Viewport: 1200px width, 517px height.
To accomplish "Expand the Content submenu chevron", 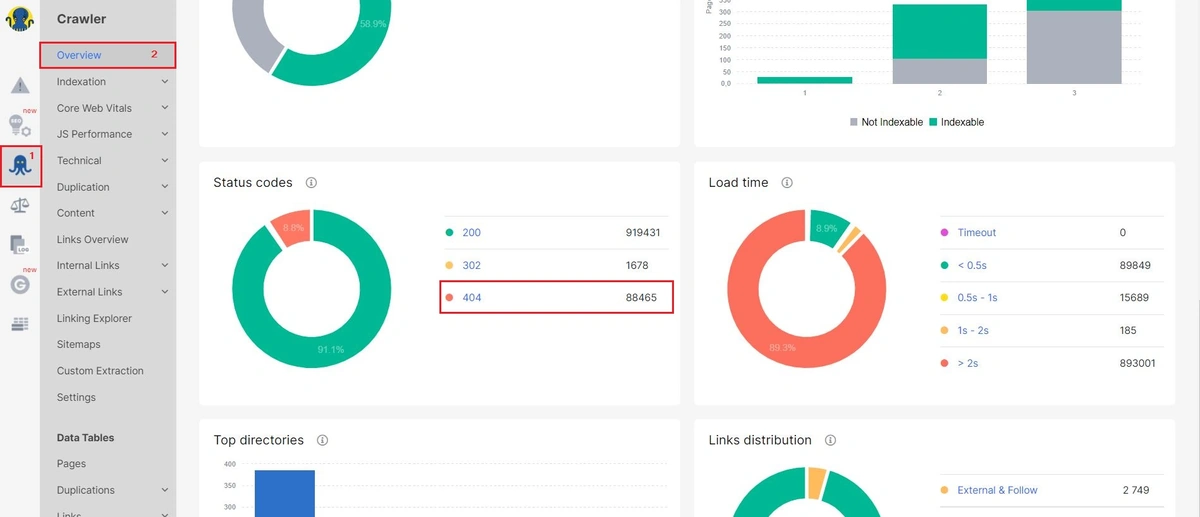I will coord(165,213).
